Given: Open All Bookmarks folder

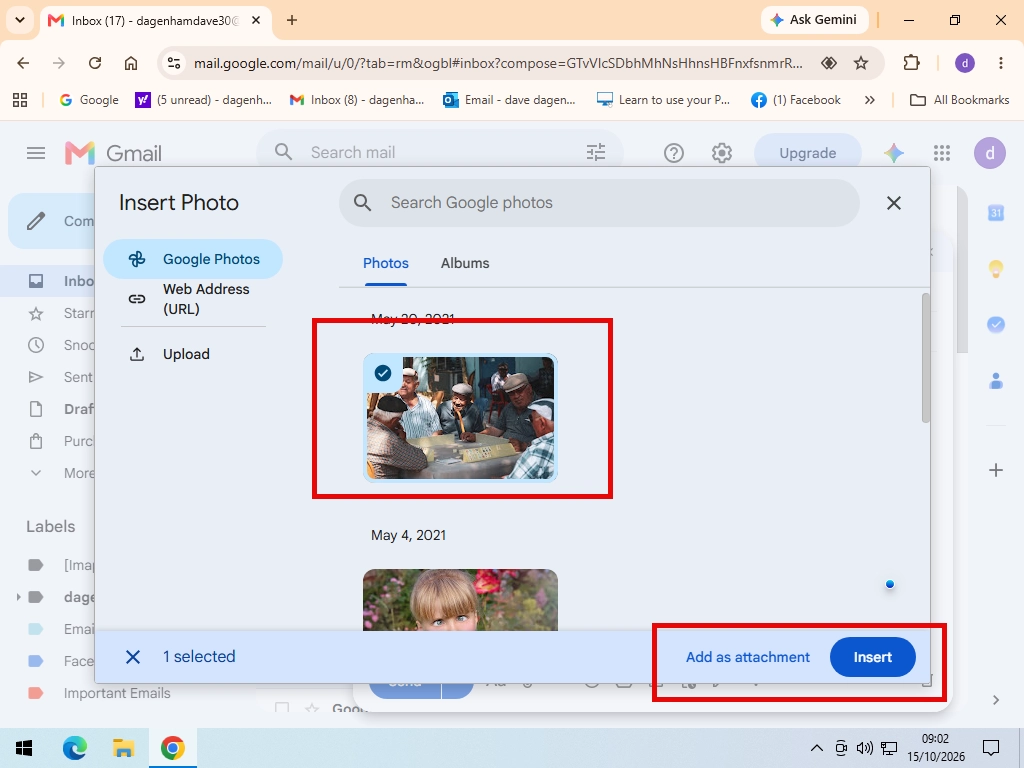Looking at the screenshot, I should click(959, 100).
